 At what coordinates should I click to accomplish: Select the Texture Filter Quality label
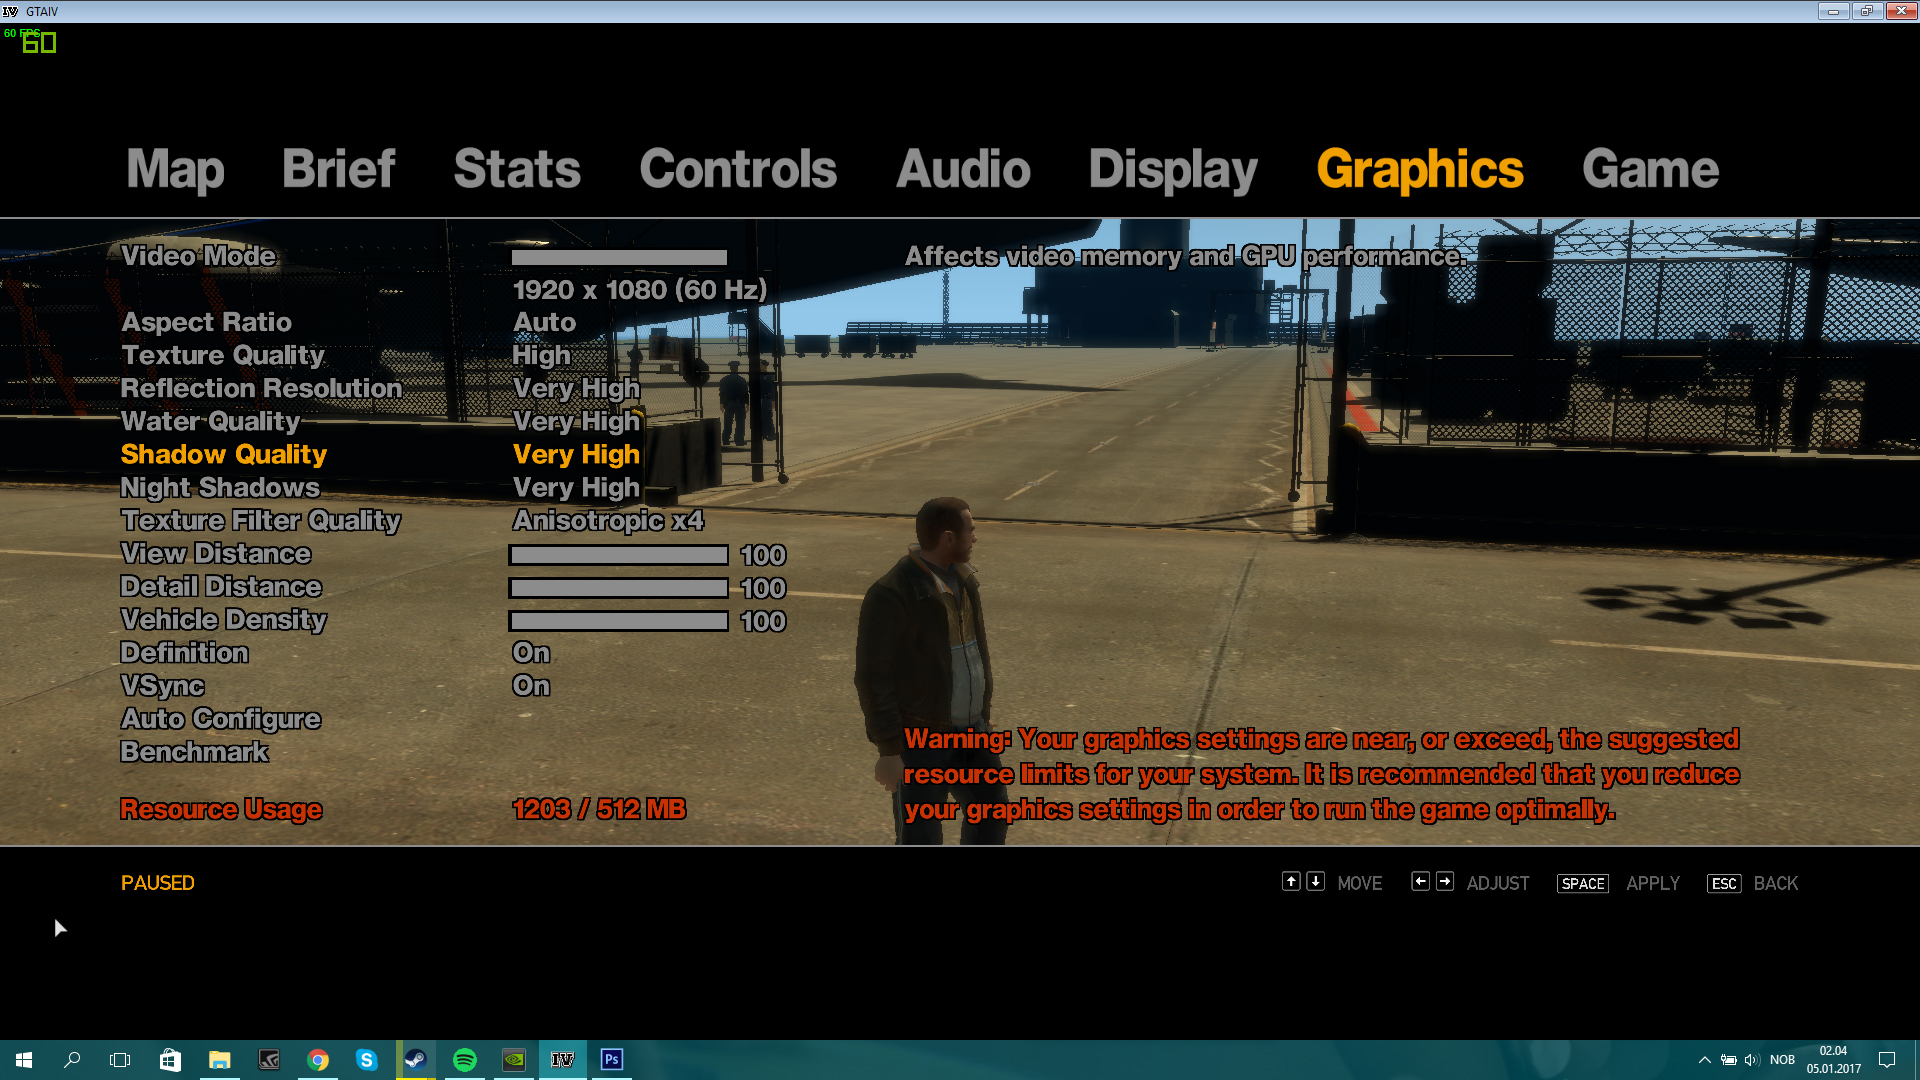coord(261,520)
